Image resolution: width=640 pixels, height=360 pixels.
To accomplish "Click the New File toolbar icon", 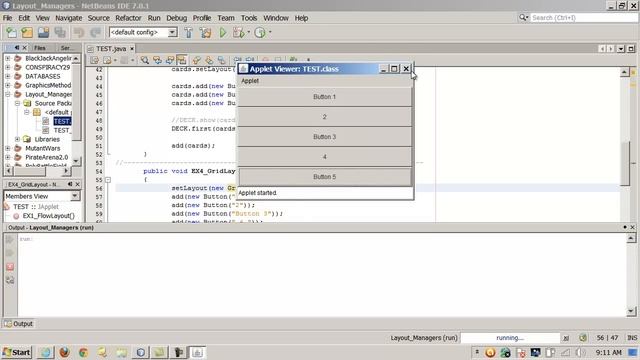I will [11, 32].
